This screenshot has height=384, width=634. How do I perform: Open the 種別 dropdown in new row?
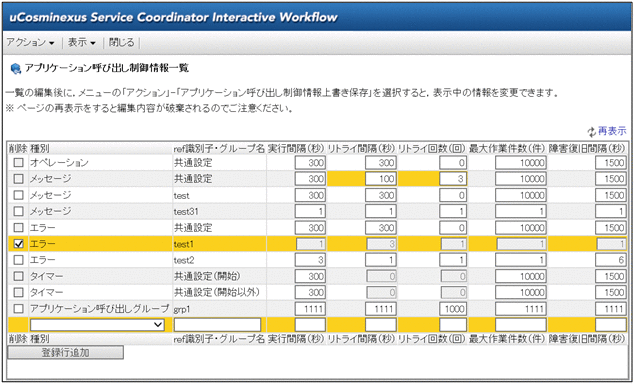coord(97,325)
